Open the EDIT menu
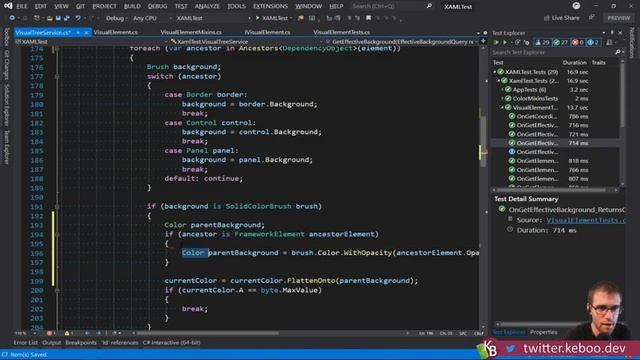The height and width of the screenshot is (360, 640). pos(40,6)
